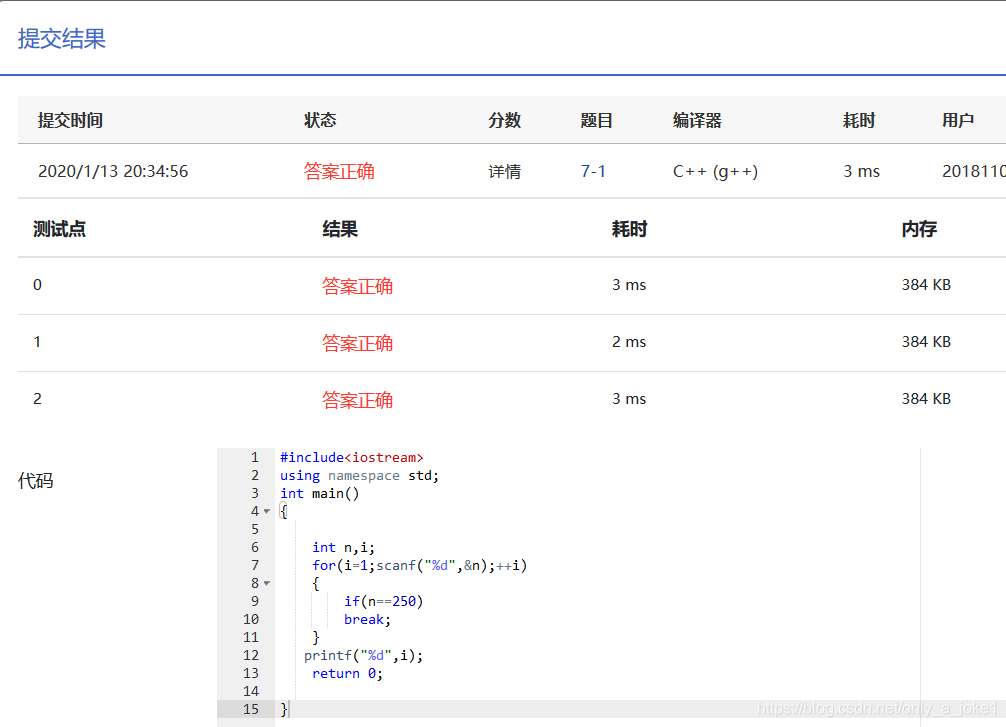Click the 3 ms time for test point 2

point(629,399)
